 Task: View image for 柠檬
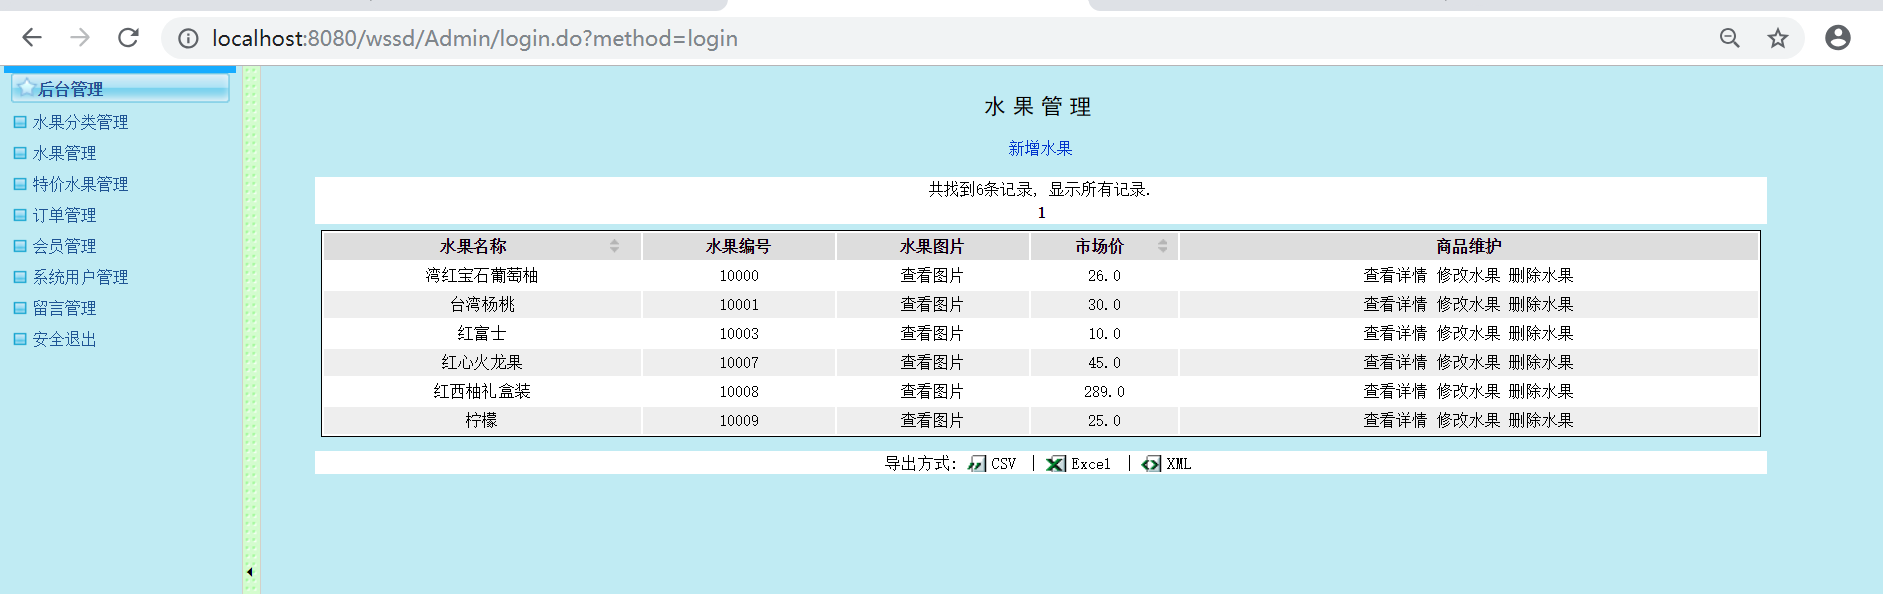[x=932, y=420]
